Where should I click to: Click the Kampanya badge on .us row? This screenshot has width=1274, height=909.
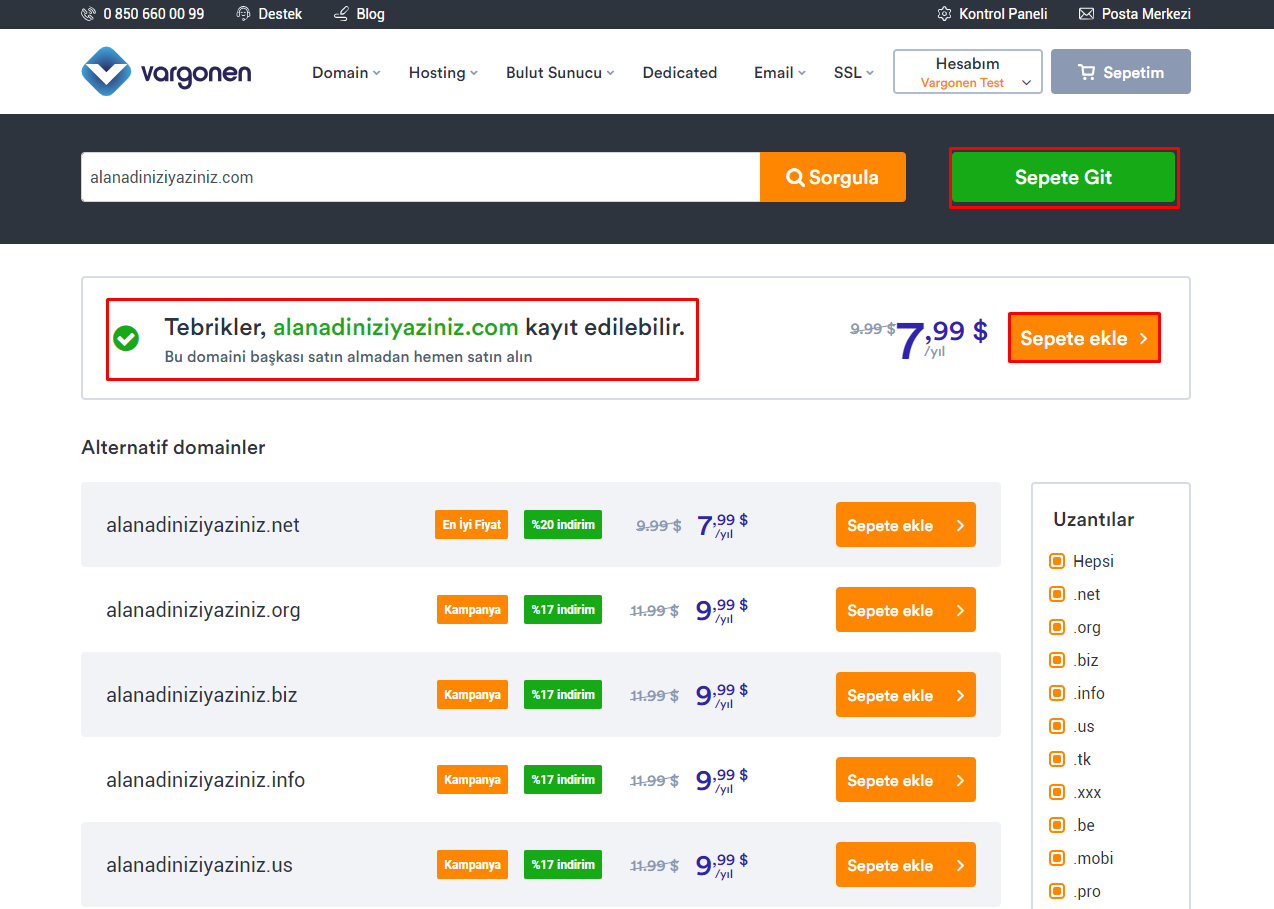point(472,865)
